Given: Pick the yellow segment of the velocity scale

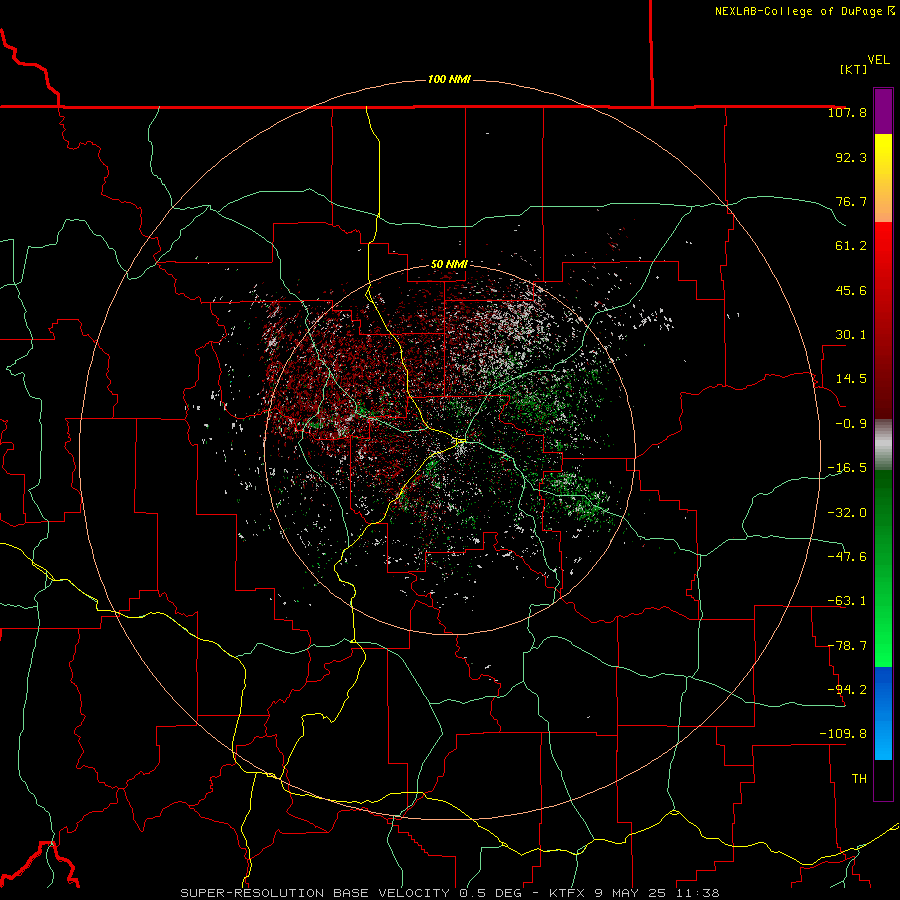Looking at the screenshot, I should coord(883,178).
